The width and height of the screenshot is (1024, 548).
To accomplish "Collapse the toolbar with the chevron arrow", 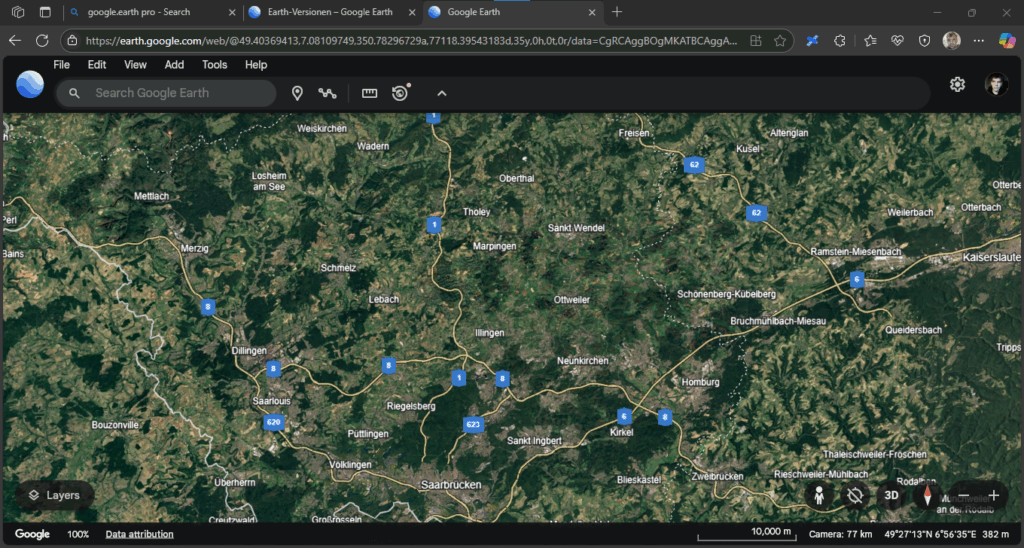I will coord(441,93).
